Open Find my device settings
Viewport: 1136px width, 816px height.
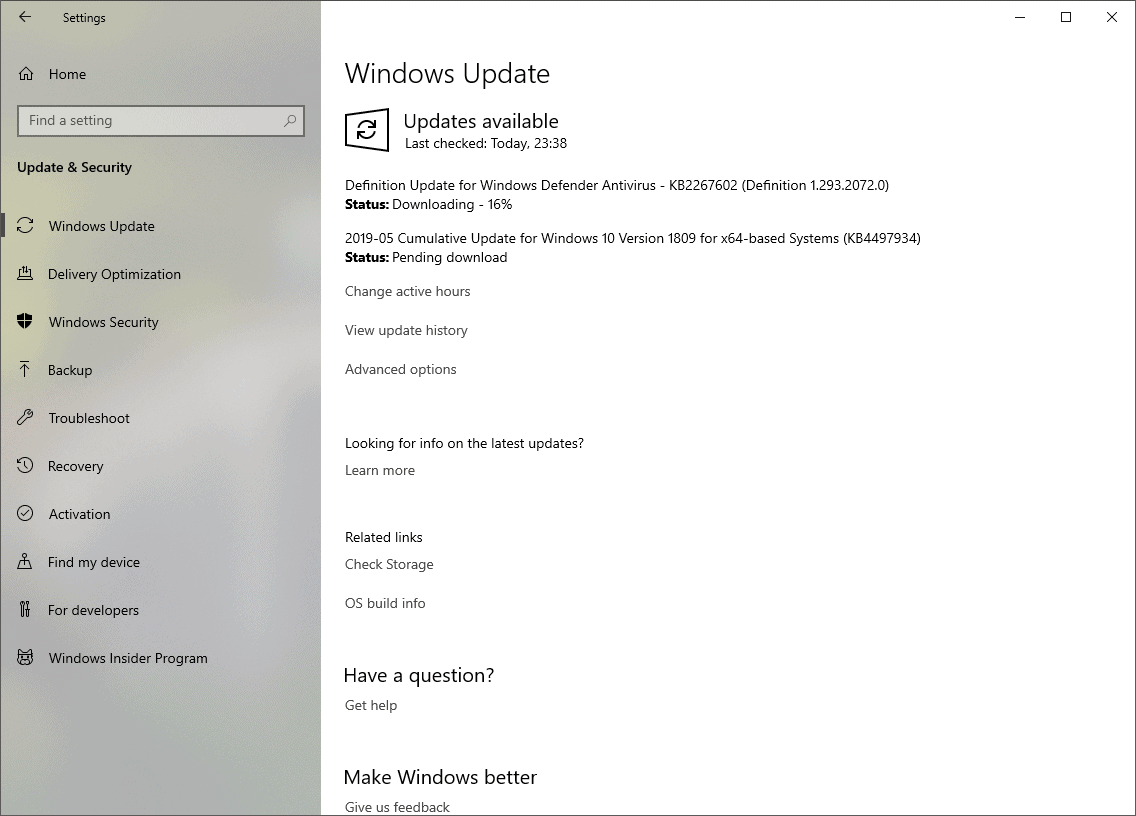tap(160, 562)
